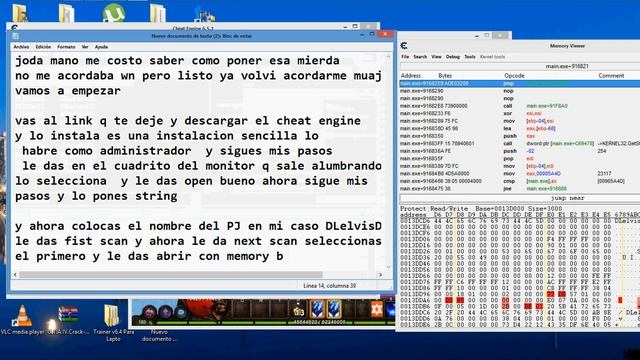Select the cmp [main.exe],ax instruction row
Image resolution: width=640 pixels, height=360 pixels.
(520, 181)
